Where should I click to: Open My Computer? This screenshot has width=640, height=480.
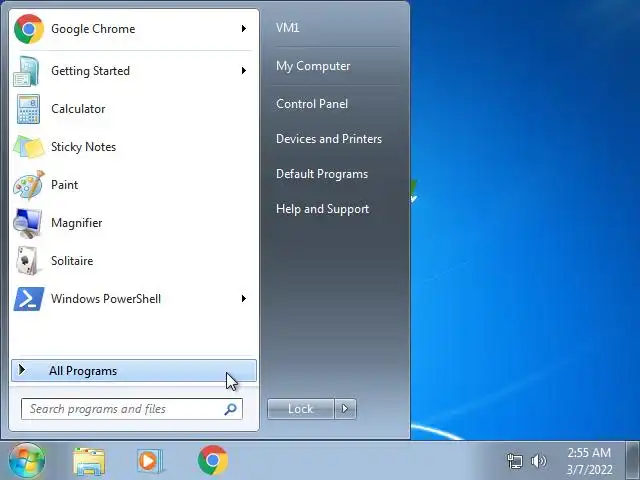[x=313, y=66]
